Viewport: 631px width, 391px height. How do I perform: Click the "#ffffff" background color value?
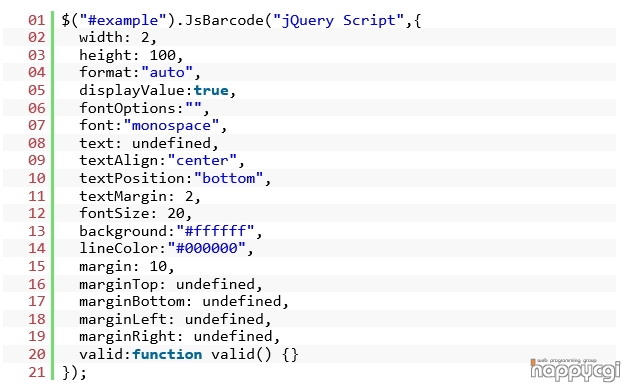coord(215,231)
